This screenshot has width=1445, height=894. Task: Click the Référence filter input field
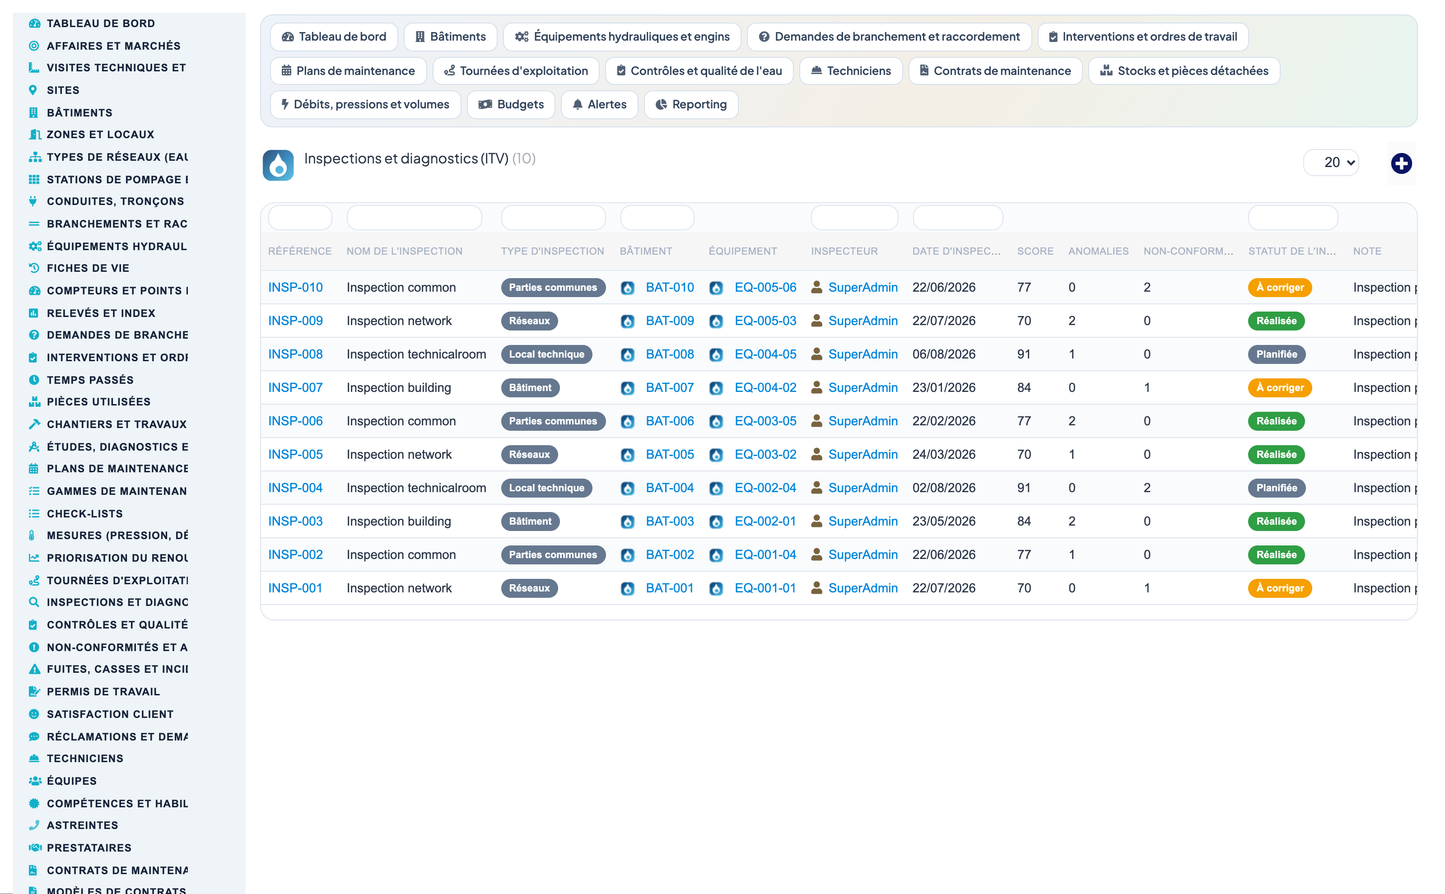tap(300, 217)
